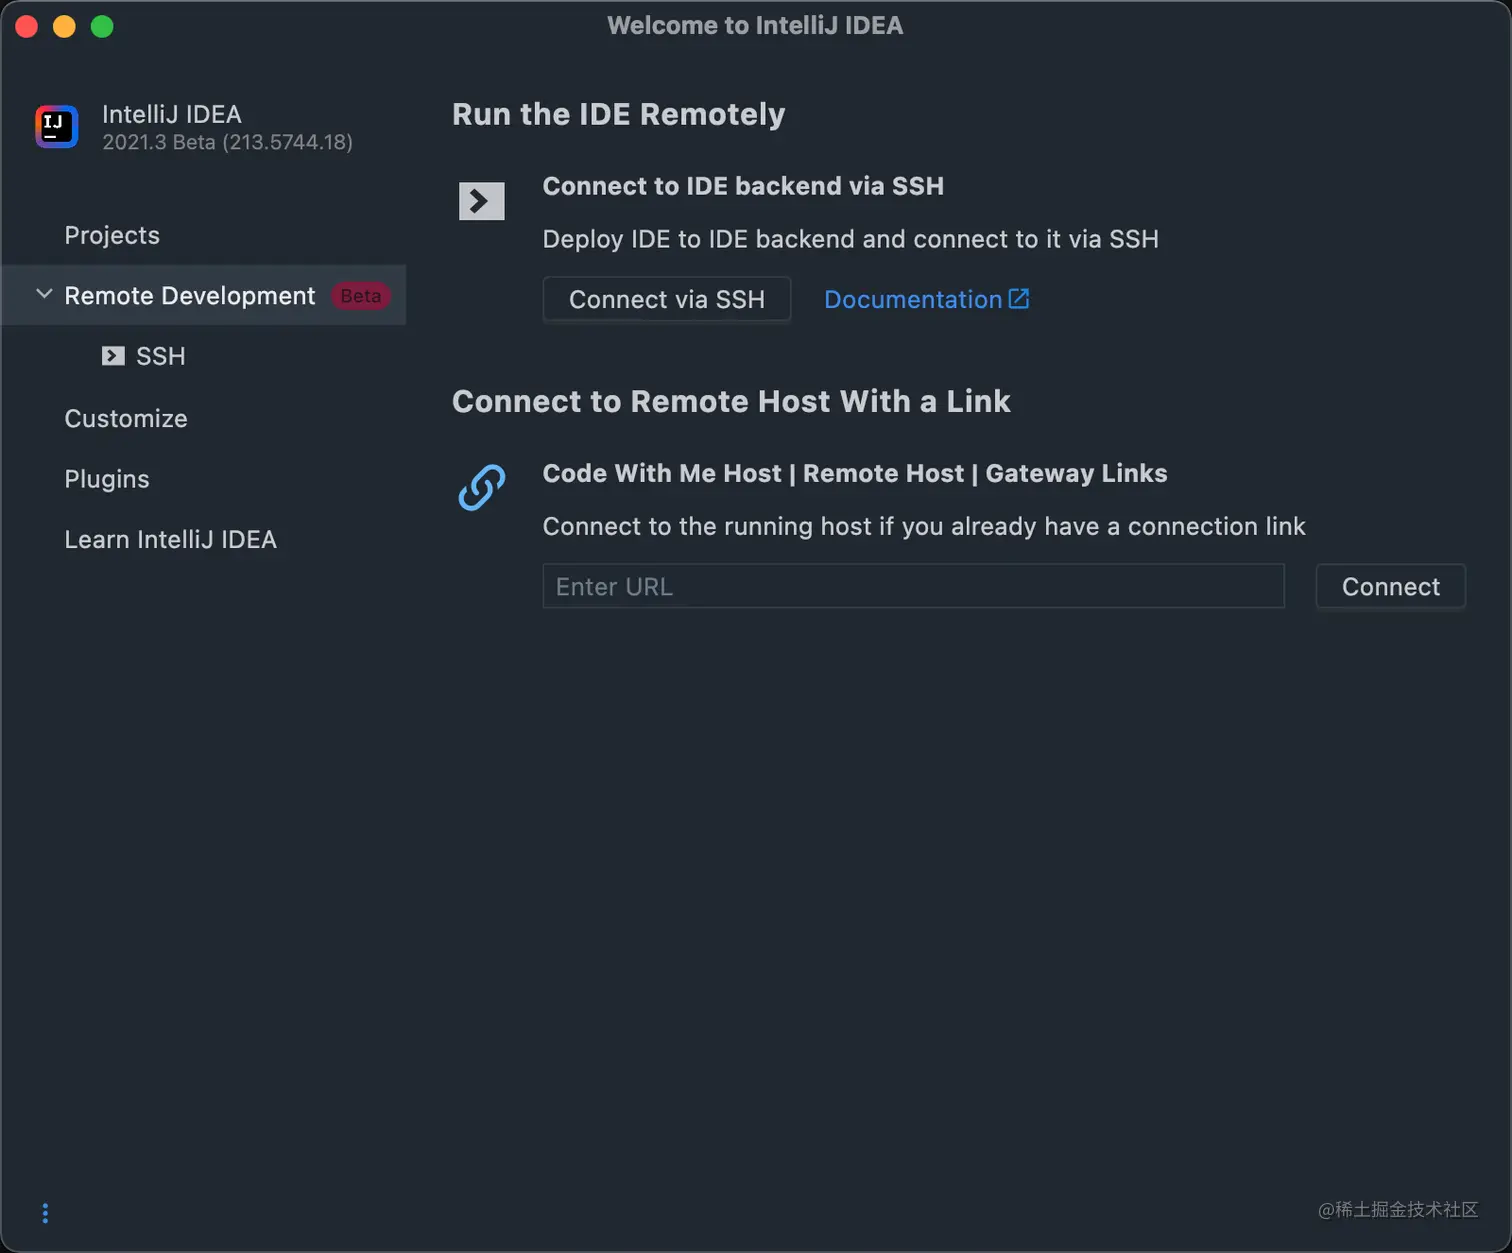Click the Connect button next to URL field
Viewport: 1512px width, 1253px height.
[x=1391, y=586]
